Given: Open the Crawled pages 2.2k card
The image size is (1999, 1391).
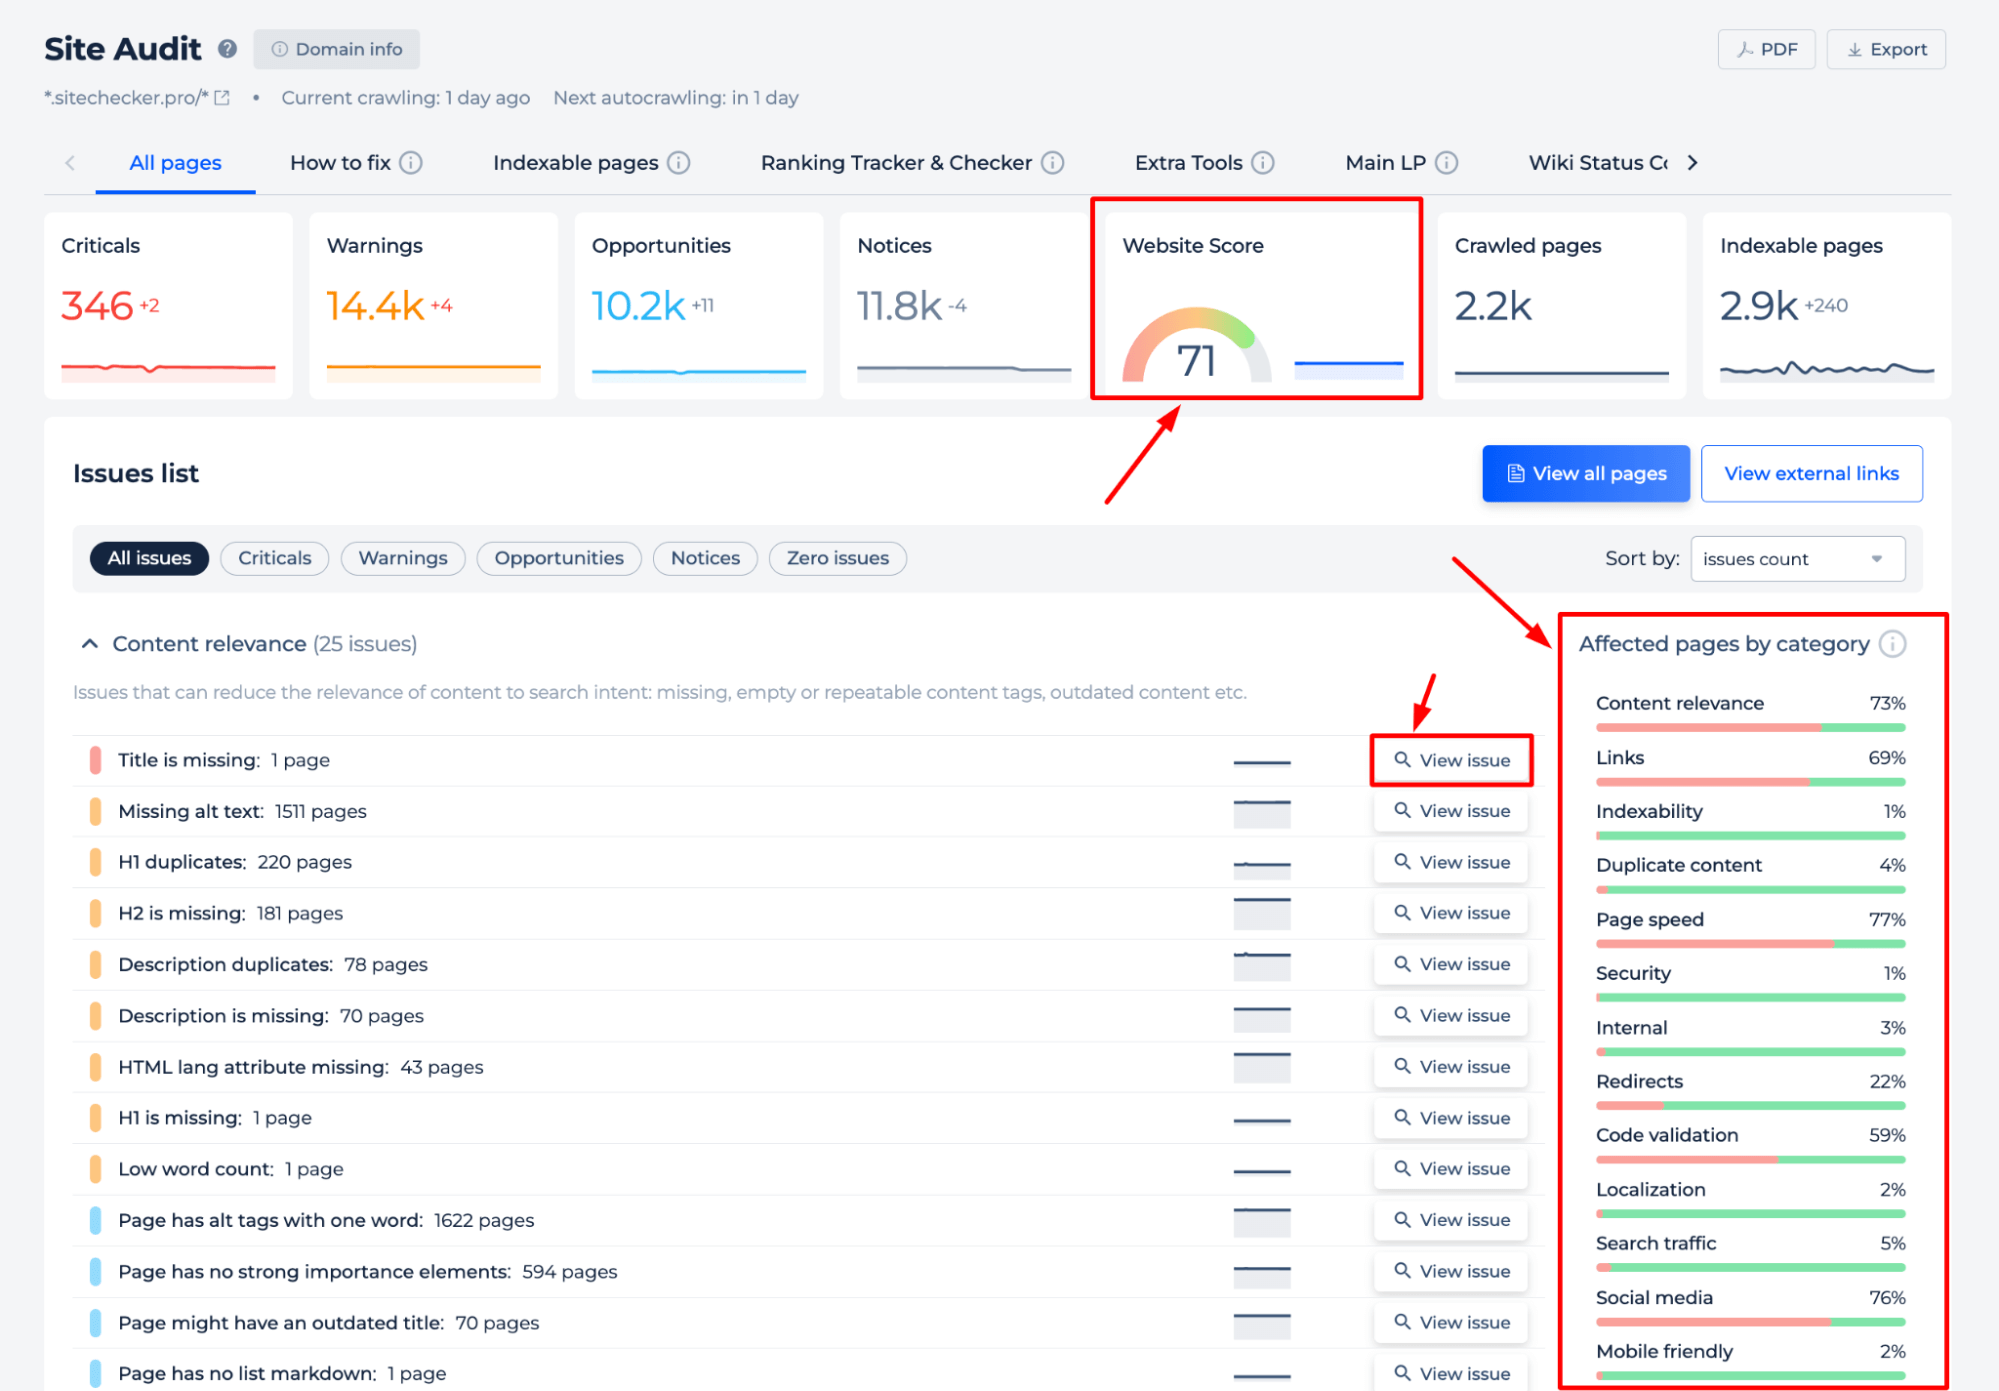Looking at the screenshot, I should point(1561,305).
